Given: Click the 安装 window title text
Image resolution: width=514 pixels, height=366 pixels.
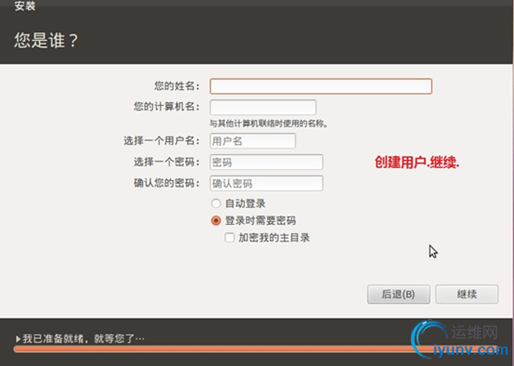Looking at the screenshot, I should (25, 6).
